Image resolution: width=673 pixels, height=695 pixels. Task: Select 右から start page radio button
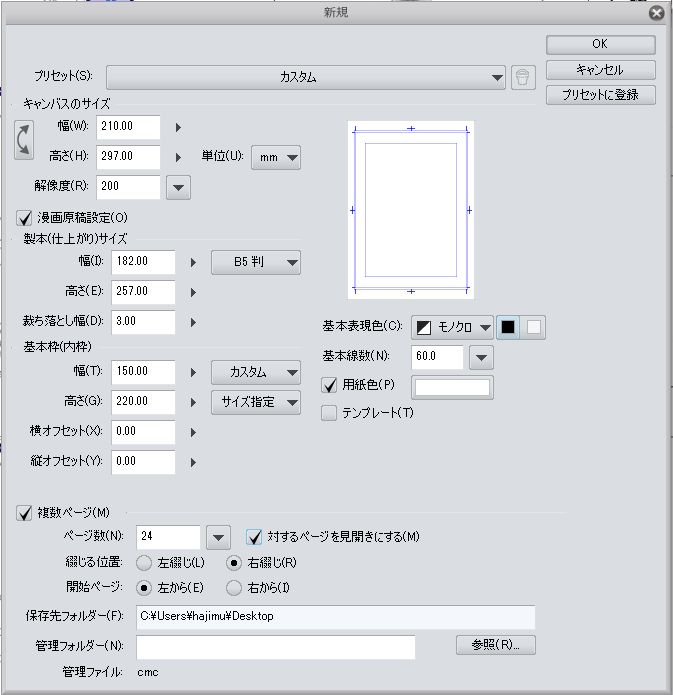pos(234,588)
